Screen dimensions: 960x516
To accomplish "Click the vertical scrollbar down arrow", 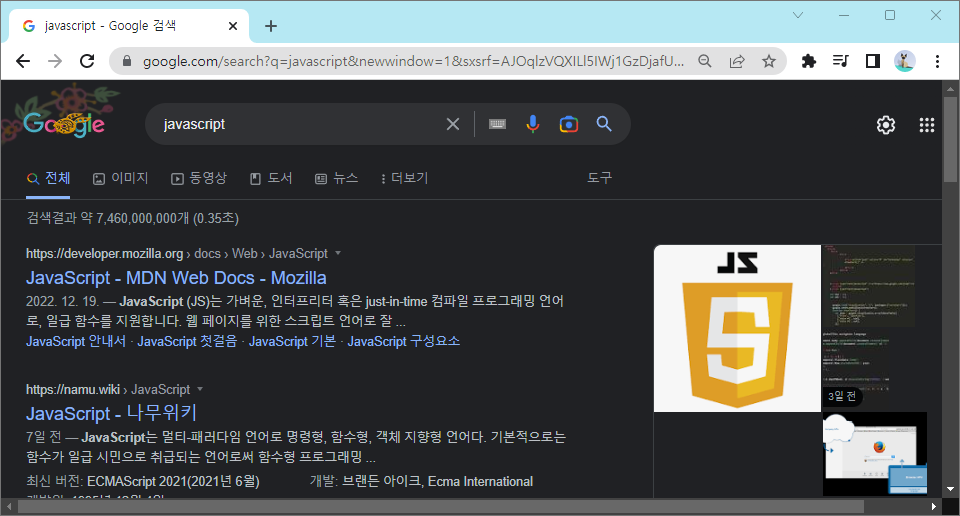I will [950, 489].
